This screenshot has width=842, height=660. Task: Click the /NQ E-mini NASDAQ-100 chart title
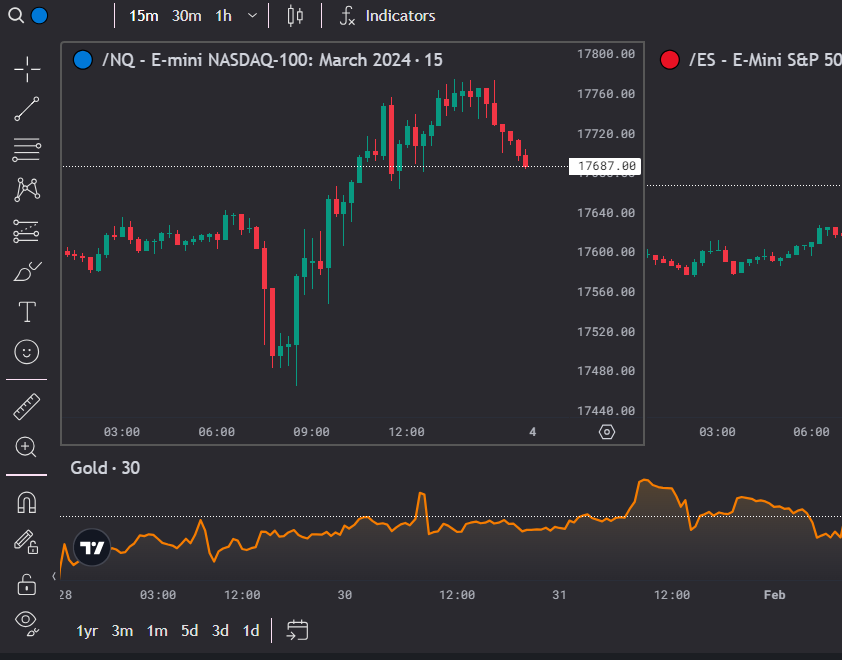pyautogui.click(x=272, y=60)
